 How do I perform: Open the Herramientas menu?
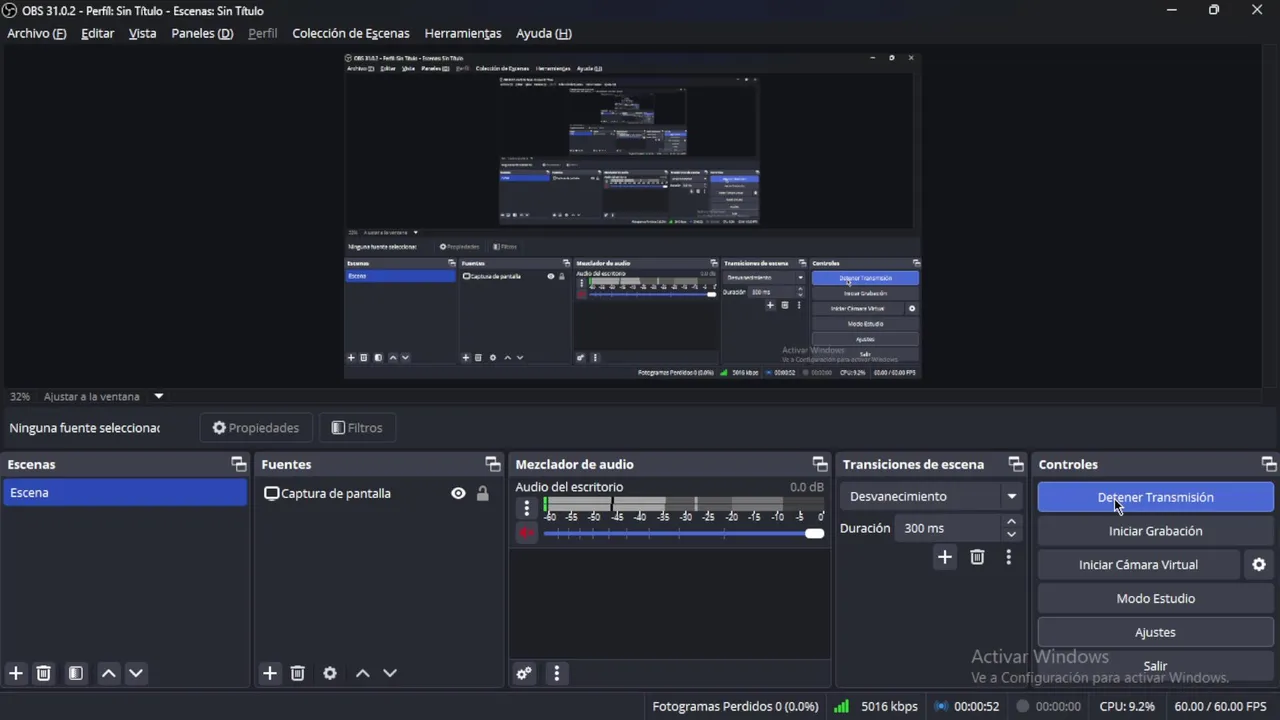(463, 33)
